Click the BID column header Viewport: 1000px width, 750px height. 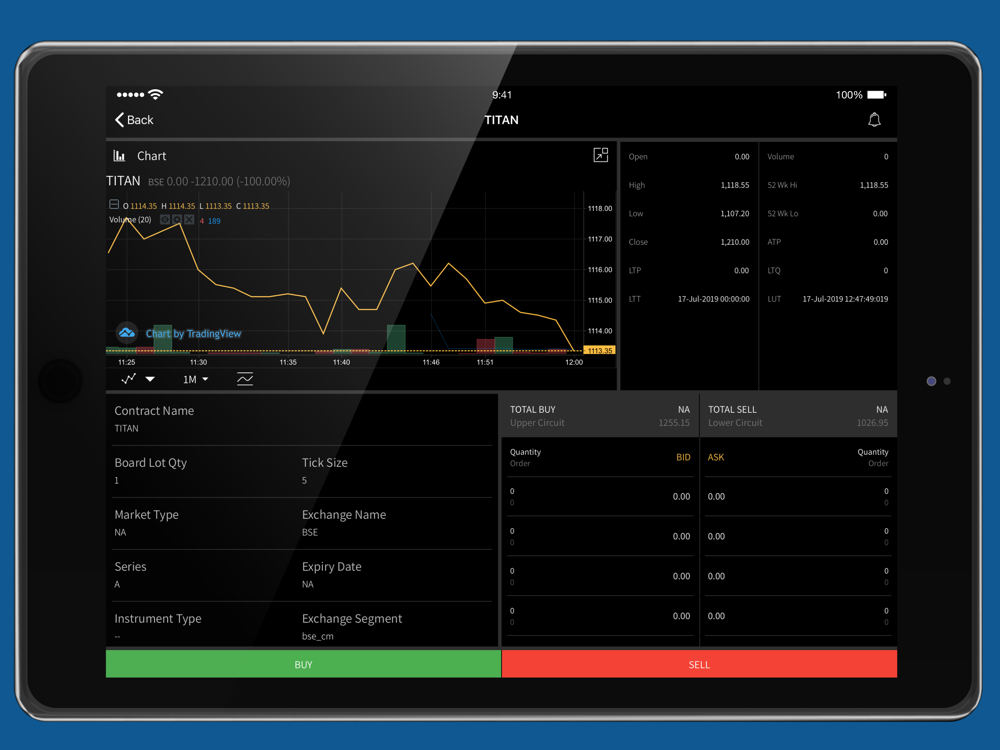pos(683,457)
